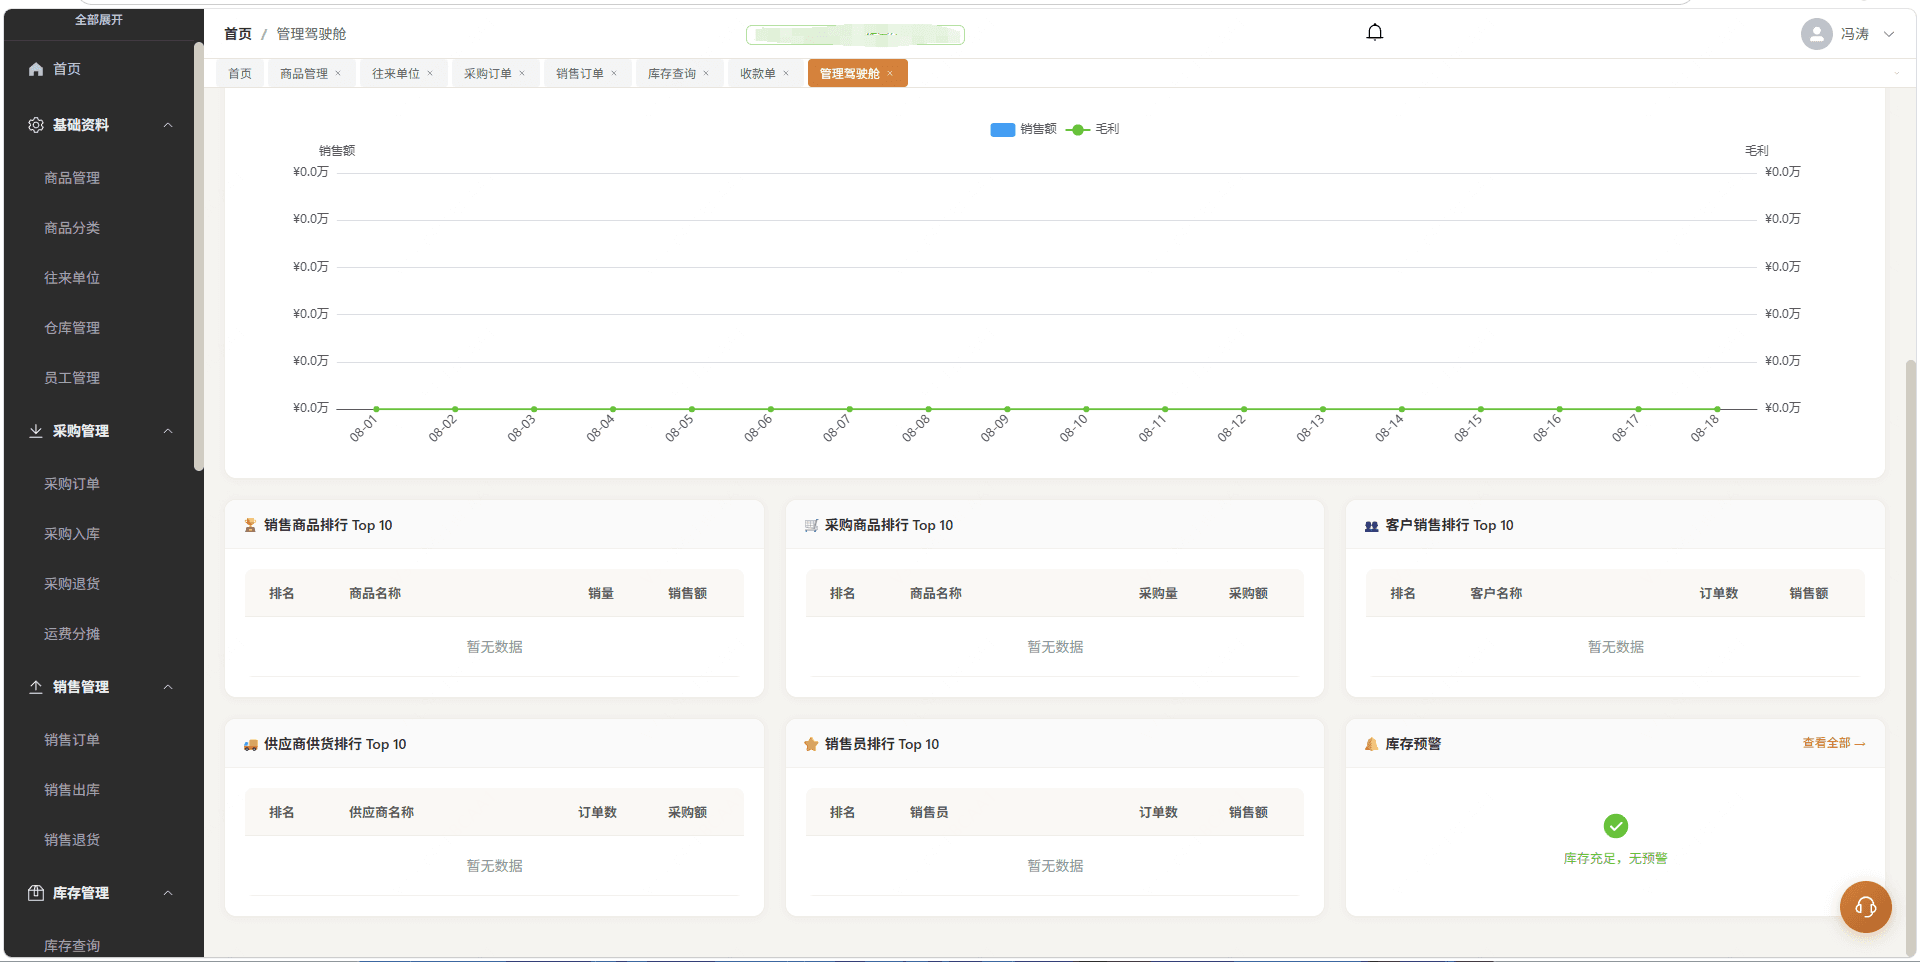Open the tabs overflow dropdown arrow
This screenshot has width=1920, height=962.
tap(1896, 73)
